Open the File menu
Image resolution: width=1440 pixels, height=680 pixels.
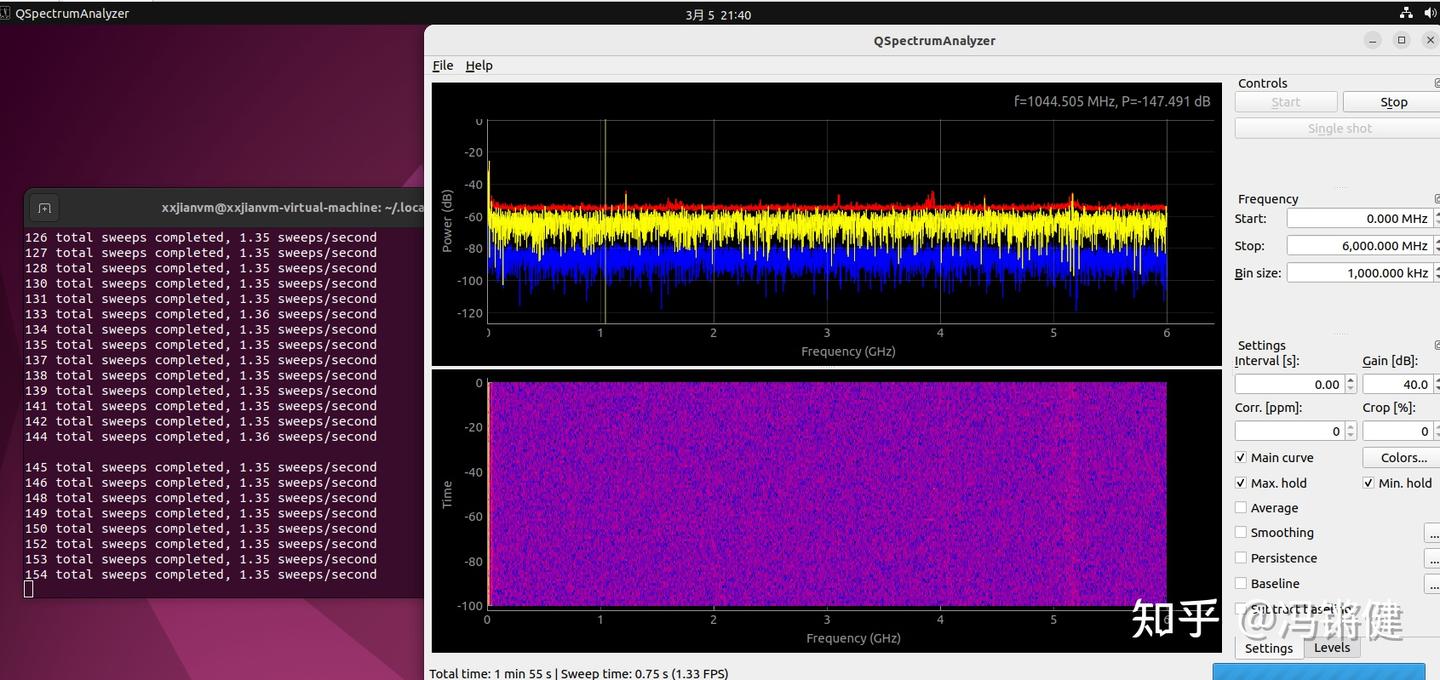[x=442, y=65]
